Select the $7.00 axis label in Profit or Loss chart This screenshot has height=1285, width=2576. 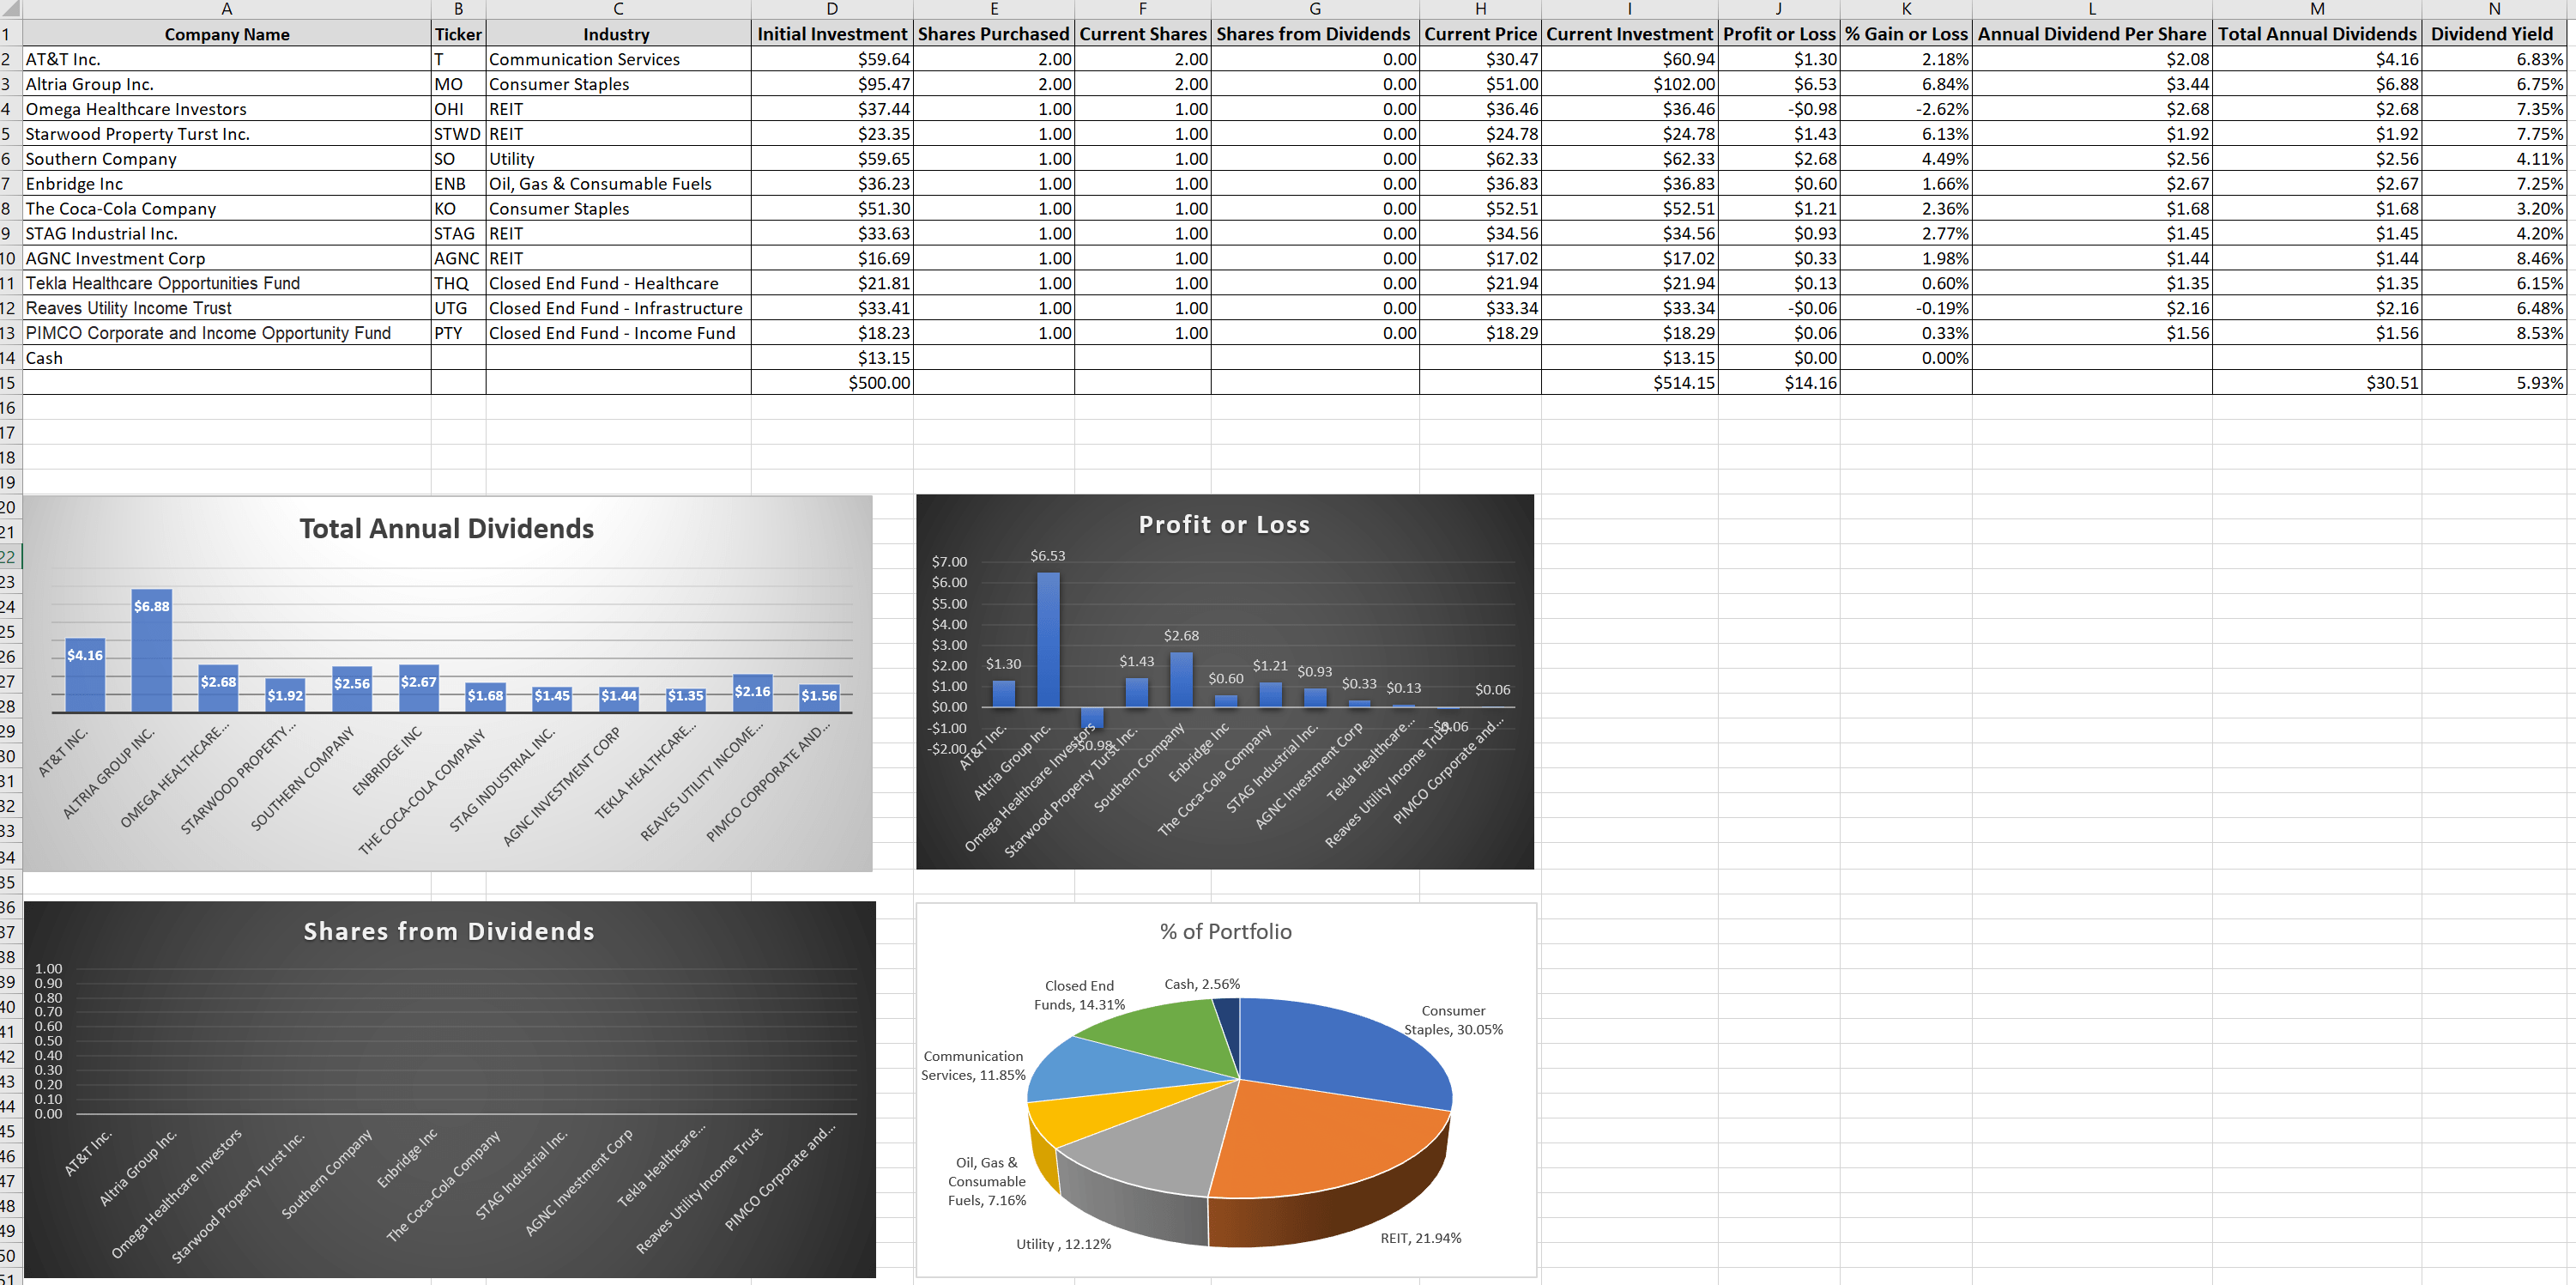click(949, 562)
